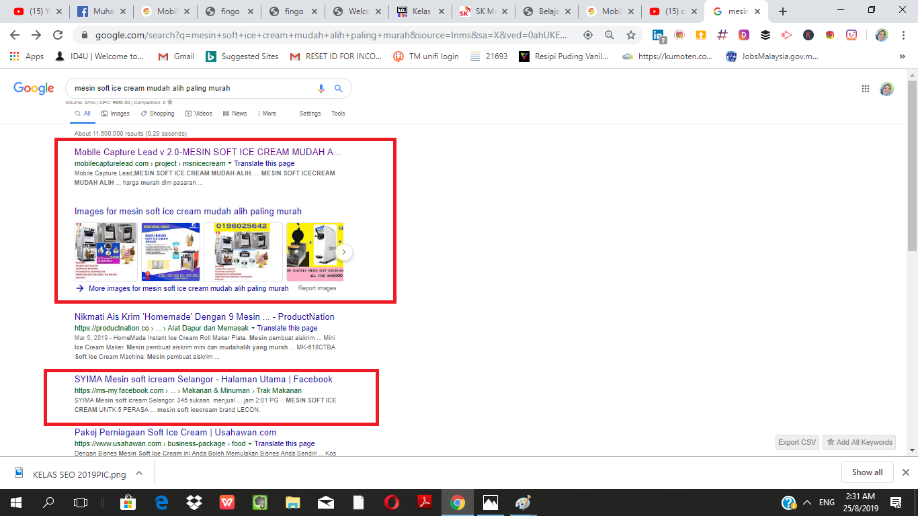Search by voice using microphone icon
Viewport: 918px width, 516px height.
[x=321, y=88]
